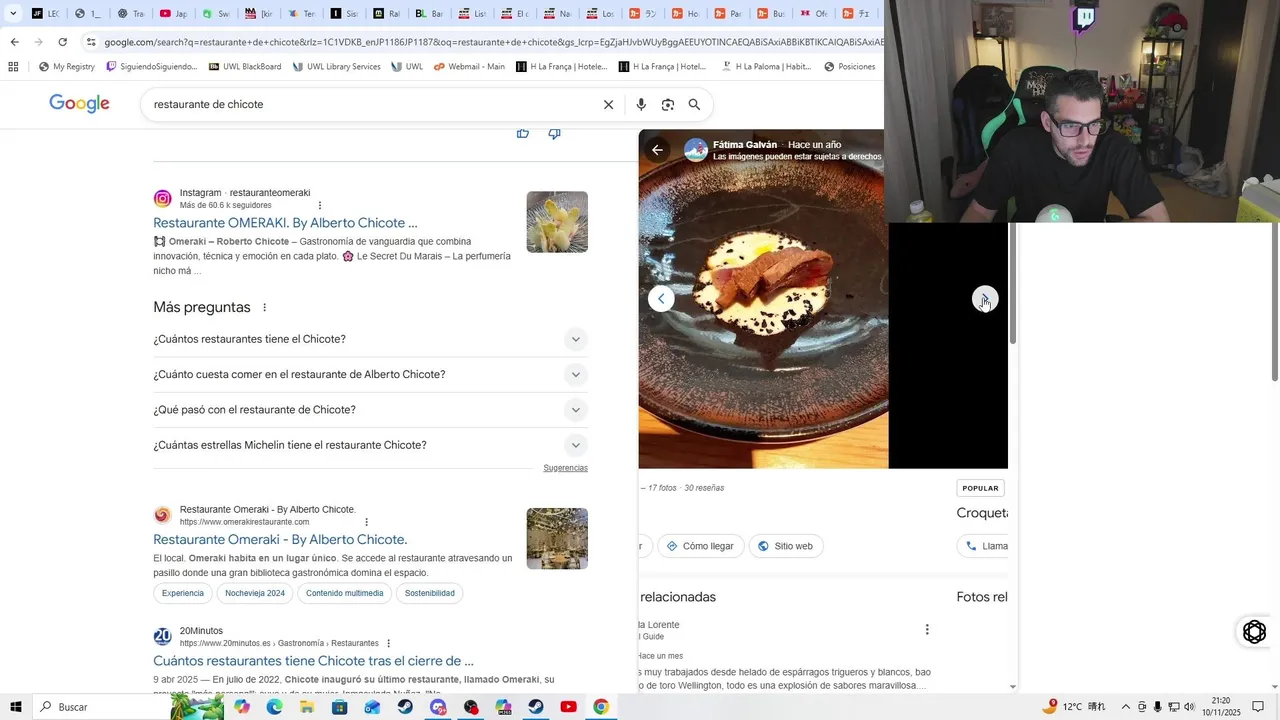Open the Instagram result food thumbnail
This screenshot has height=720, width=1280.
(x=557, y=222)
